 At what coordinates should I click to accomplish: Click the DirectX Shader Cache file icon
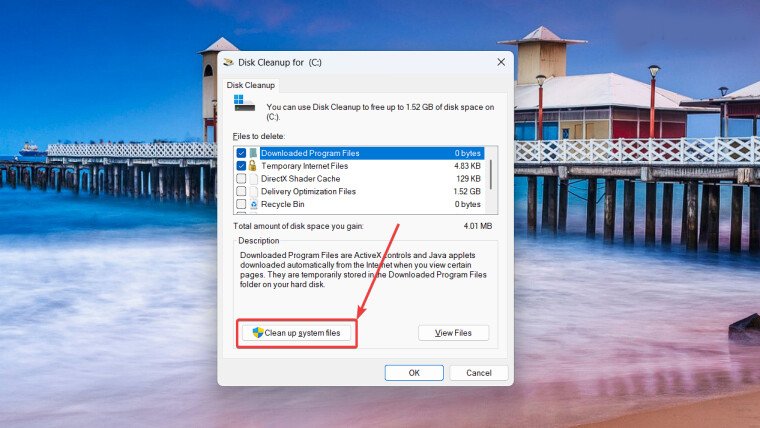click(253, 178)
